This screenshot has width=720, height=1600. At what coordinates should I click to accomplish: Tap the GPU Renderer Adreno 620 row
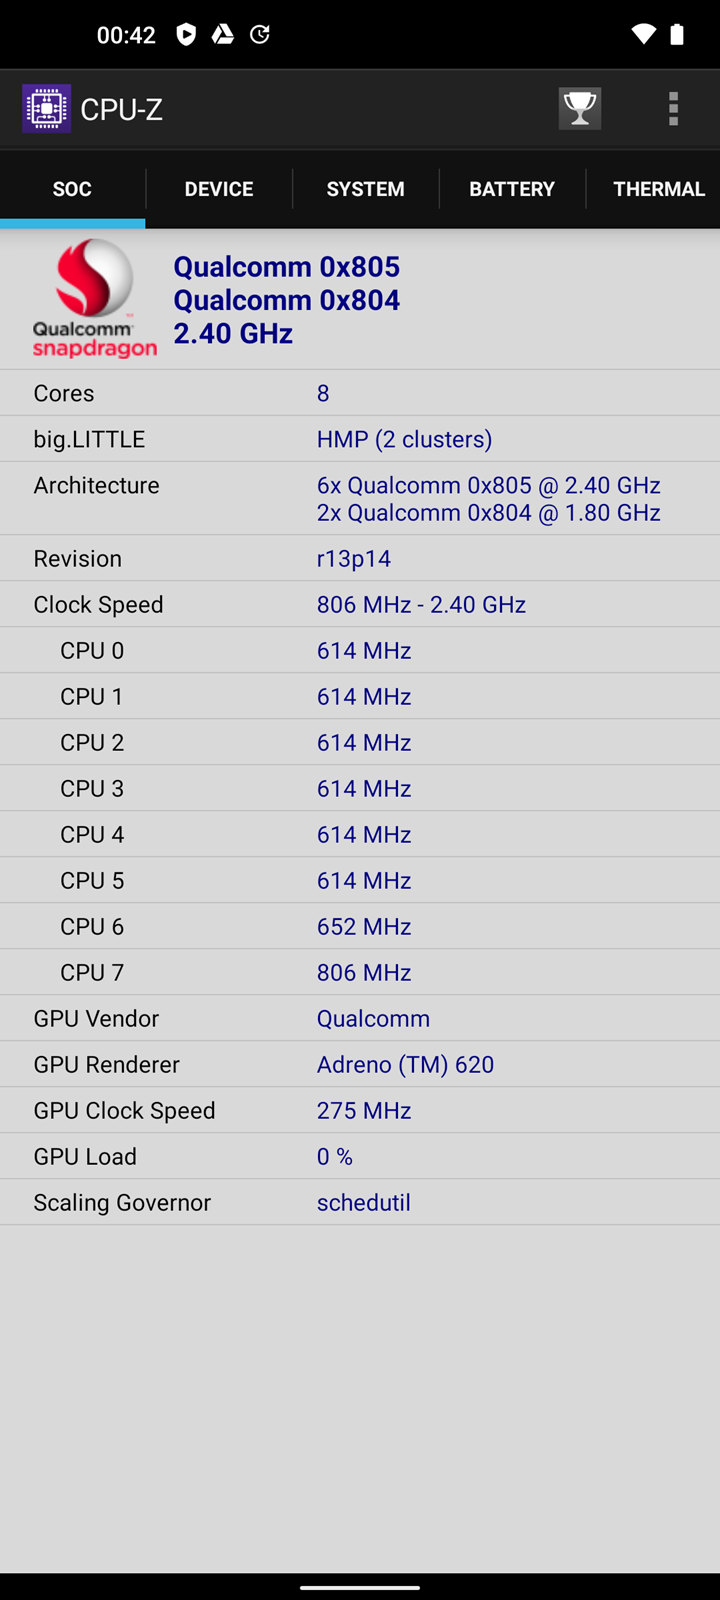click(360, 1064)
